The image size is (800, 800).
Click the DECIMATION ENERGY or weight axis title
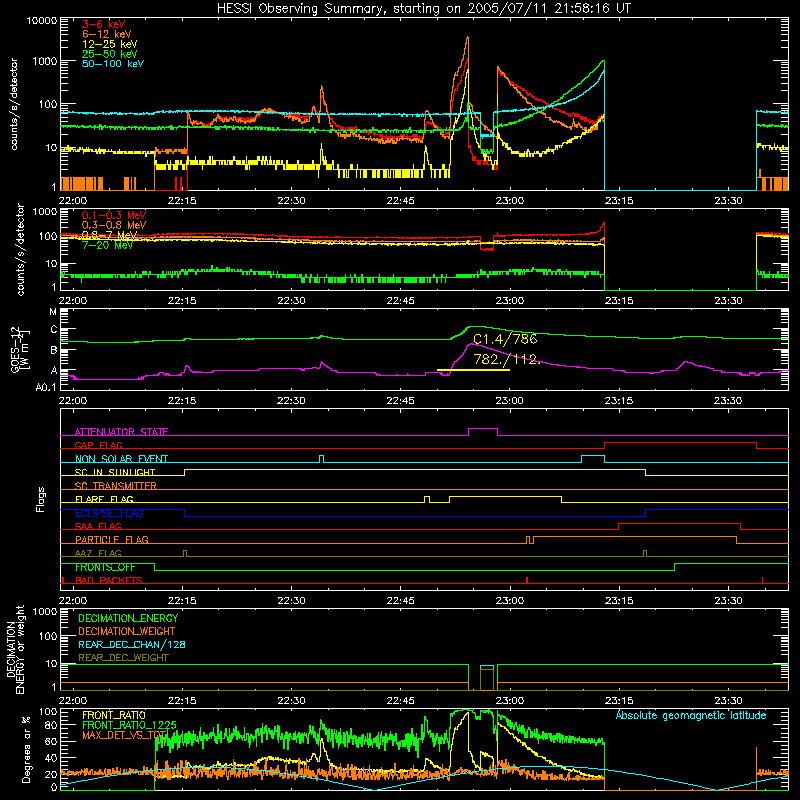point(16,650)
